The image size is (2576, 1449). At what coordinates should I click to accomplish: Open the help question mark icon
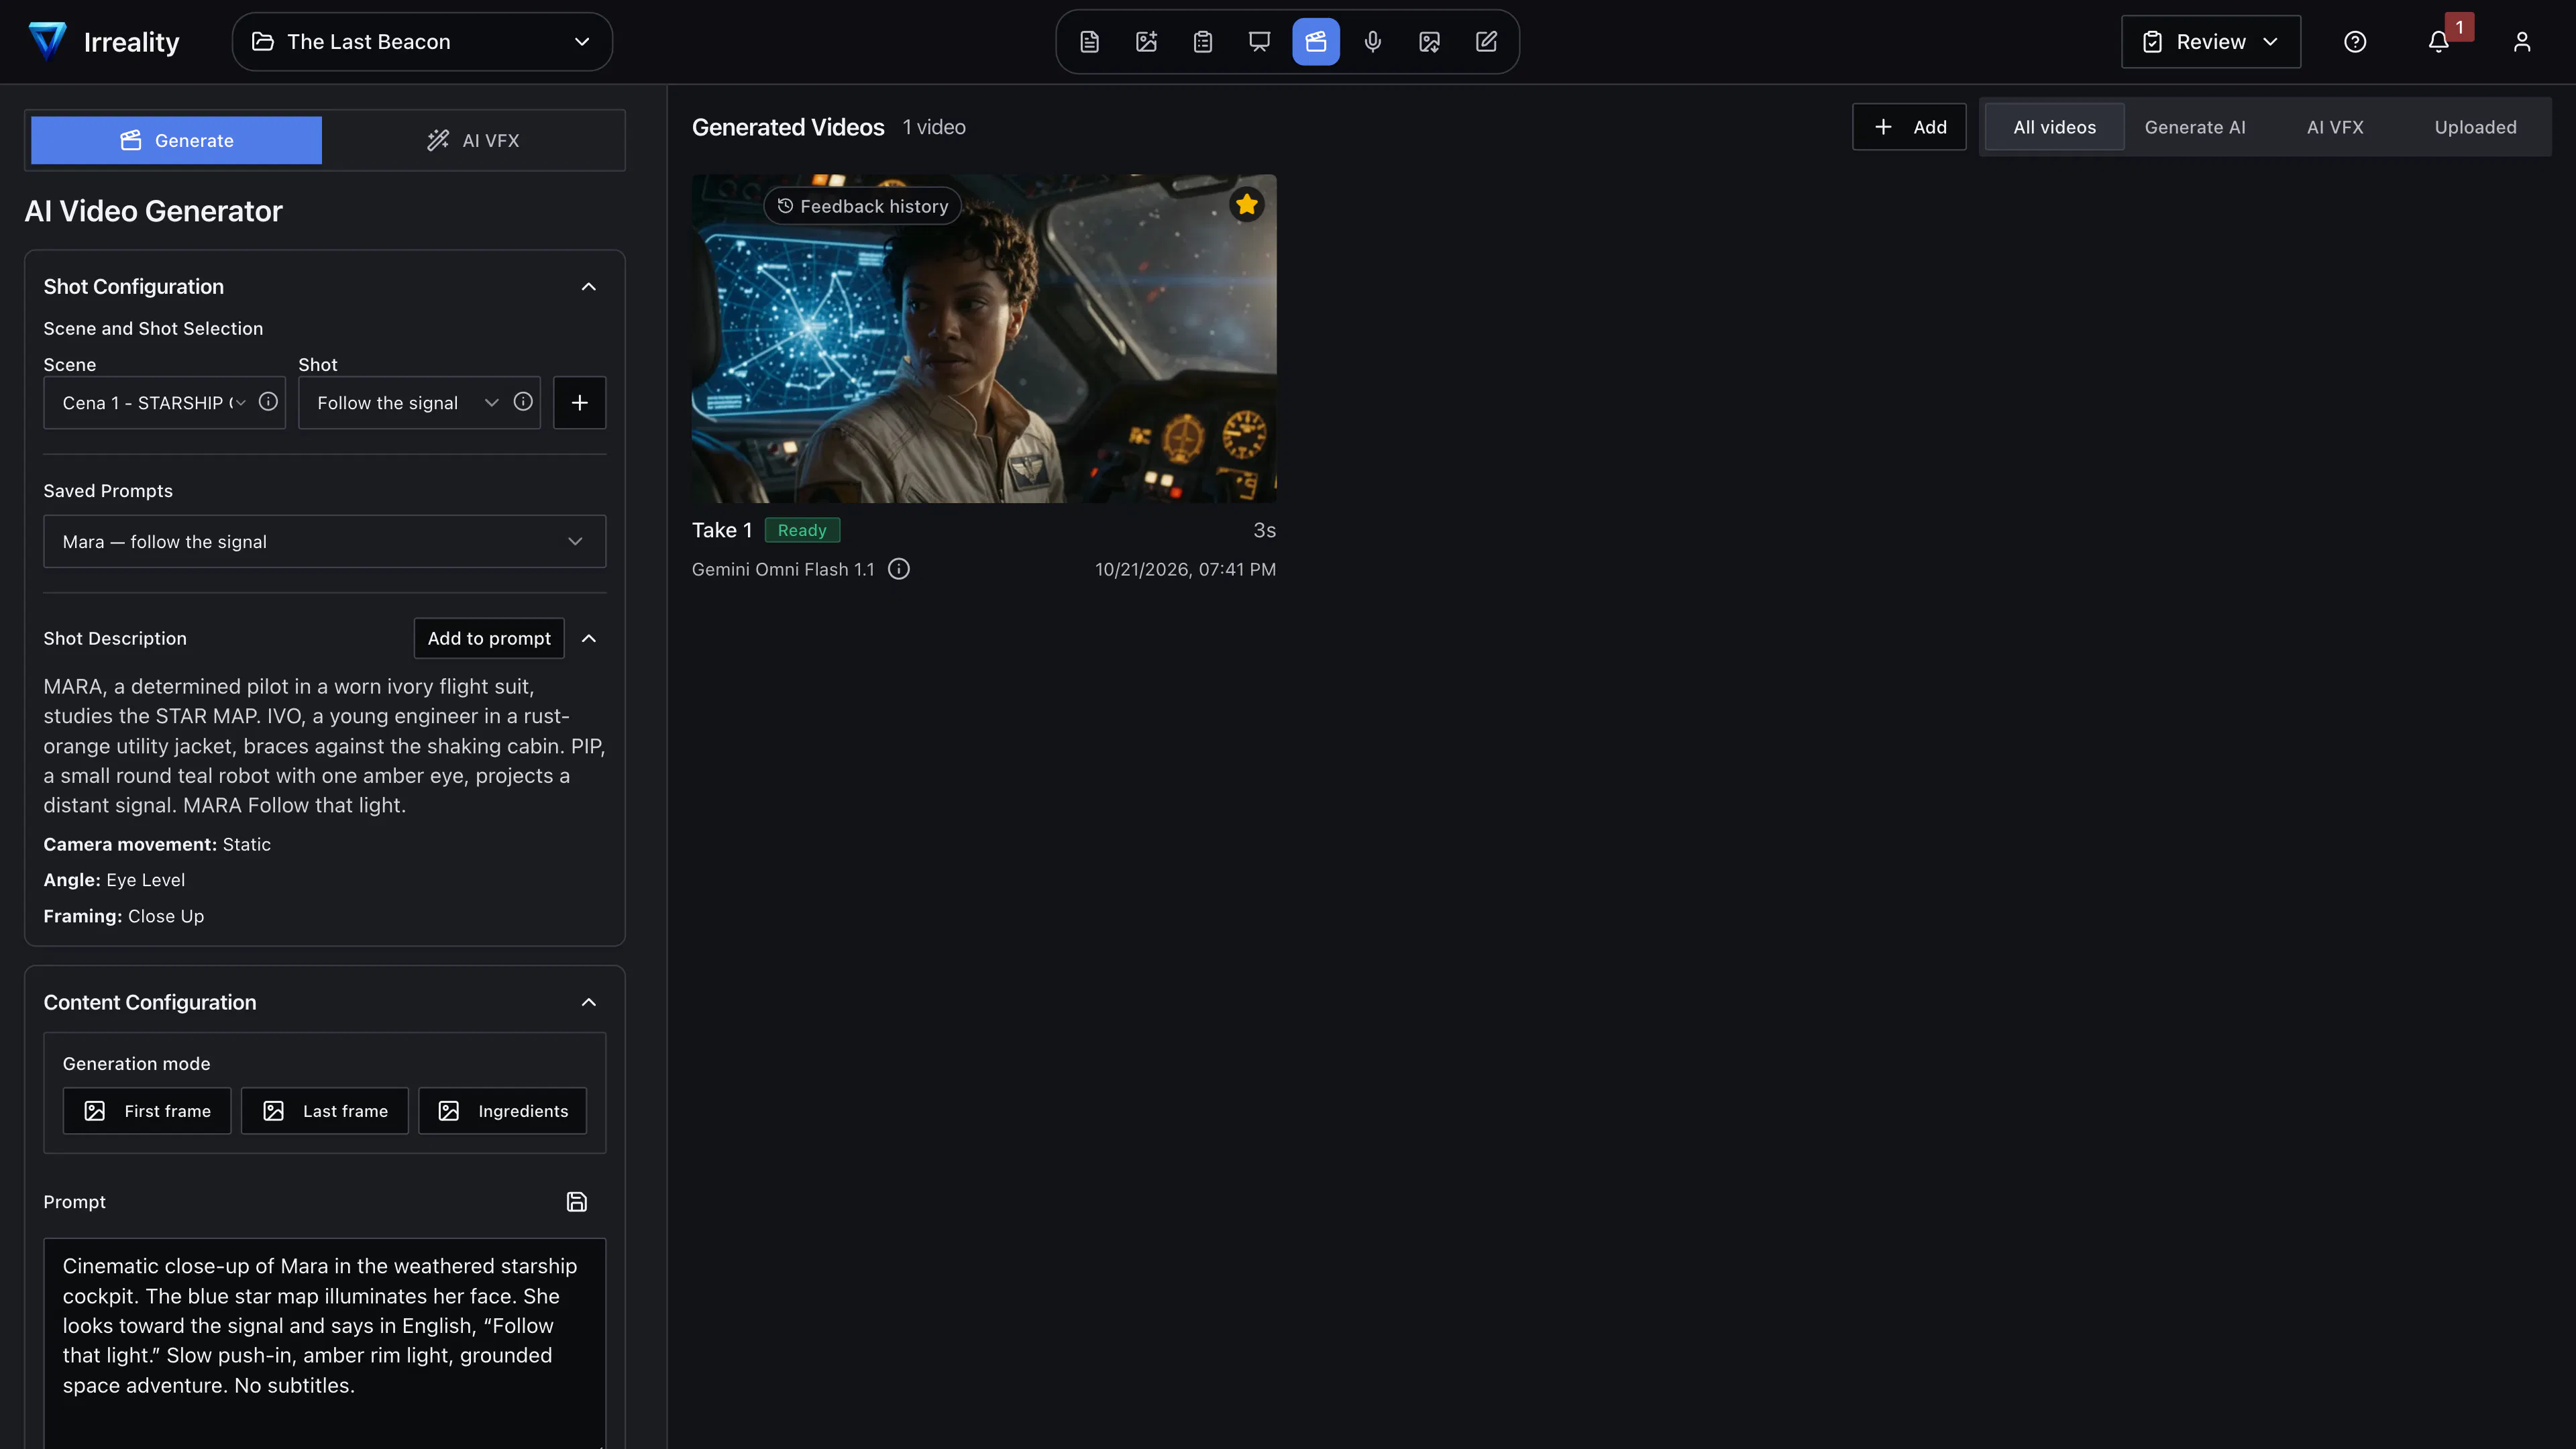tap(2355, 42)
